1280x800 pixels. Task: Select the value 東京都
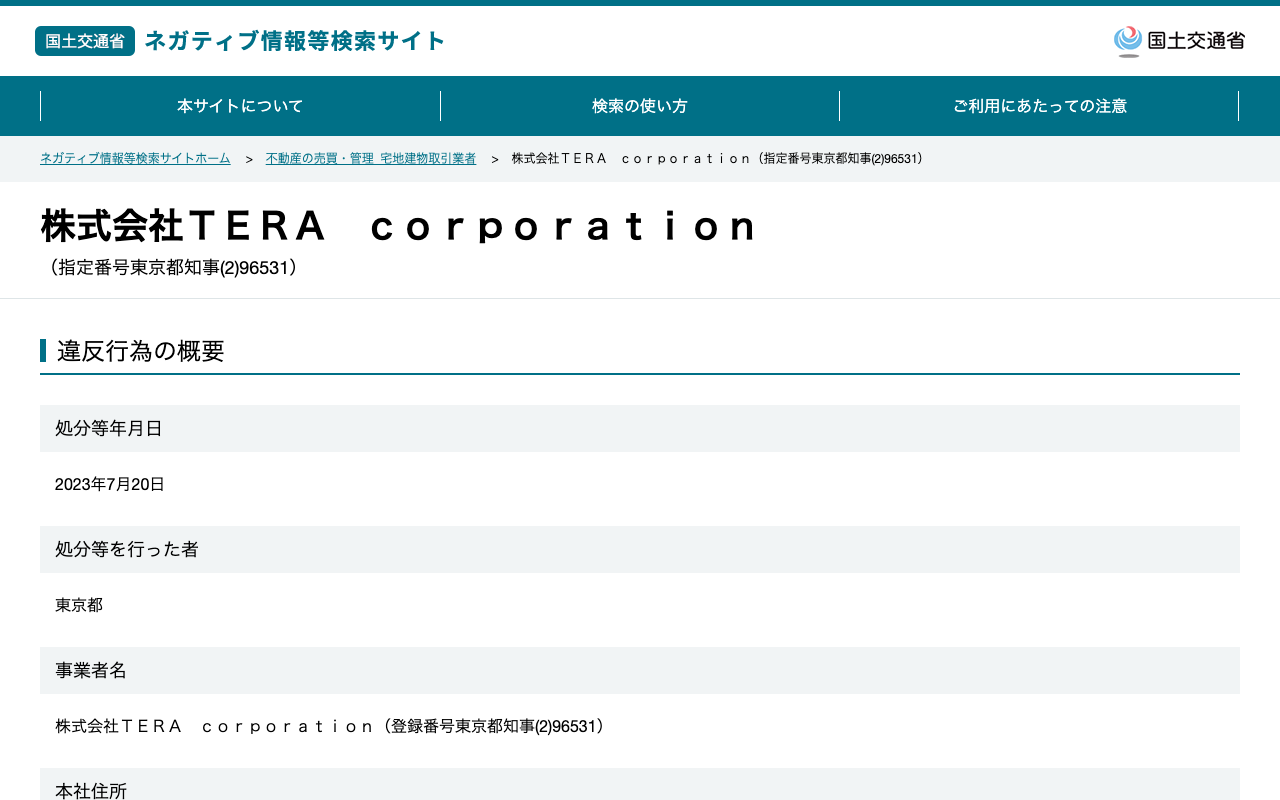coord(79,605)
